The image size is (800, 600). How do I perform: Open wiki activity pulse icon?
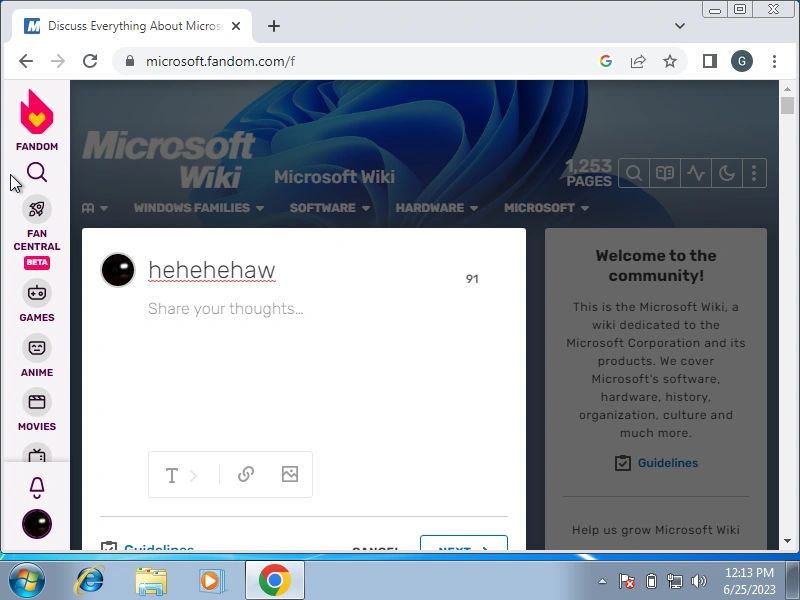coord(696,173)
